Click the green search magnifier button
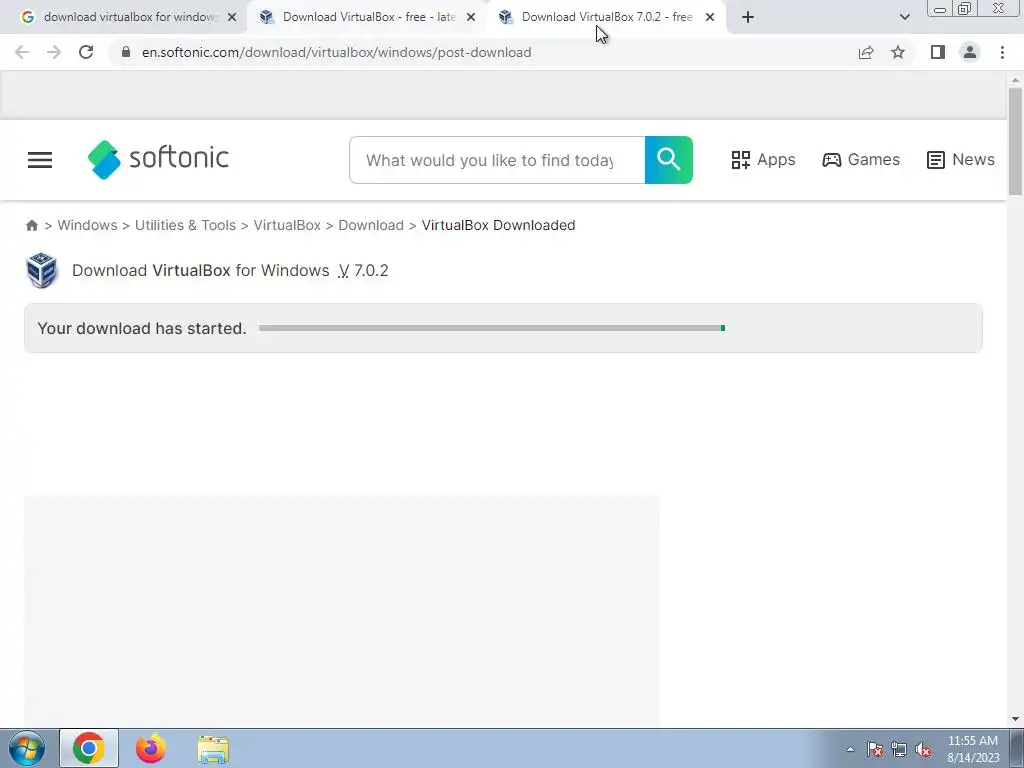Image resolution: width=1024 pixels, height=768 pixels. pos(669,160)
